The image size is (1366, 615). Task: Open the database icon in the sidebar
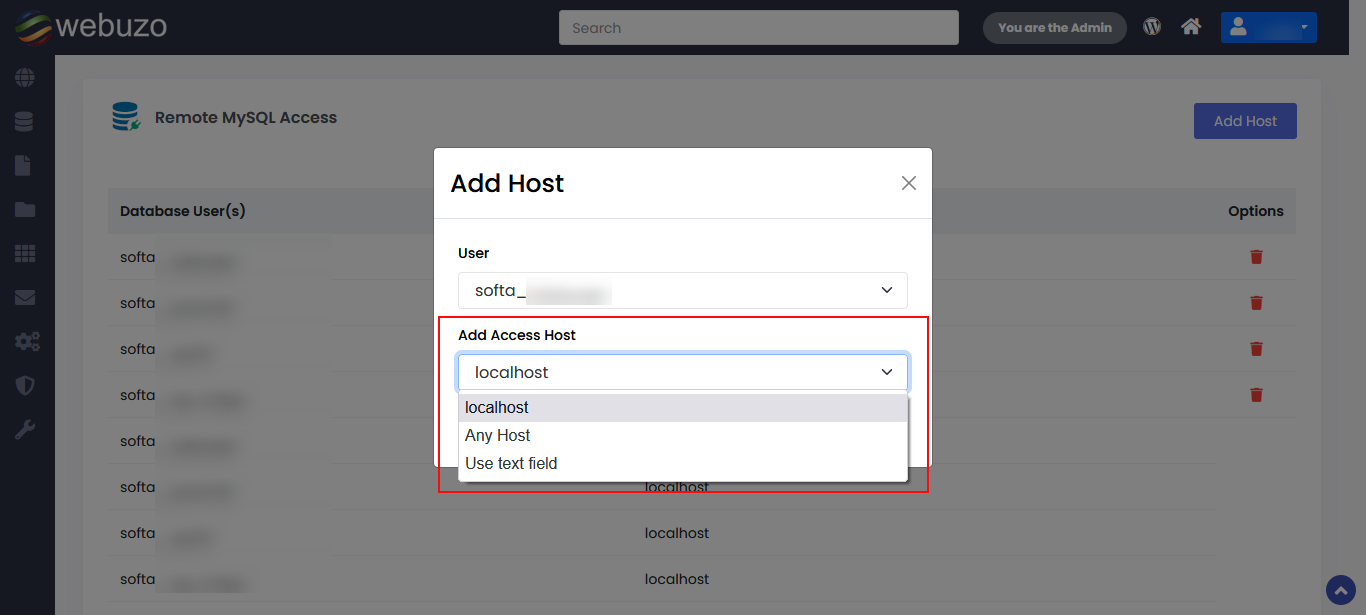coord(24,122)
